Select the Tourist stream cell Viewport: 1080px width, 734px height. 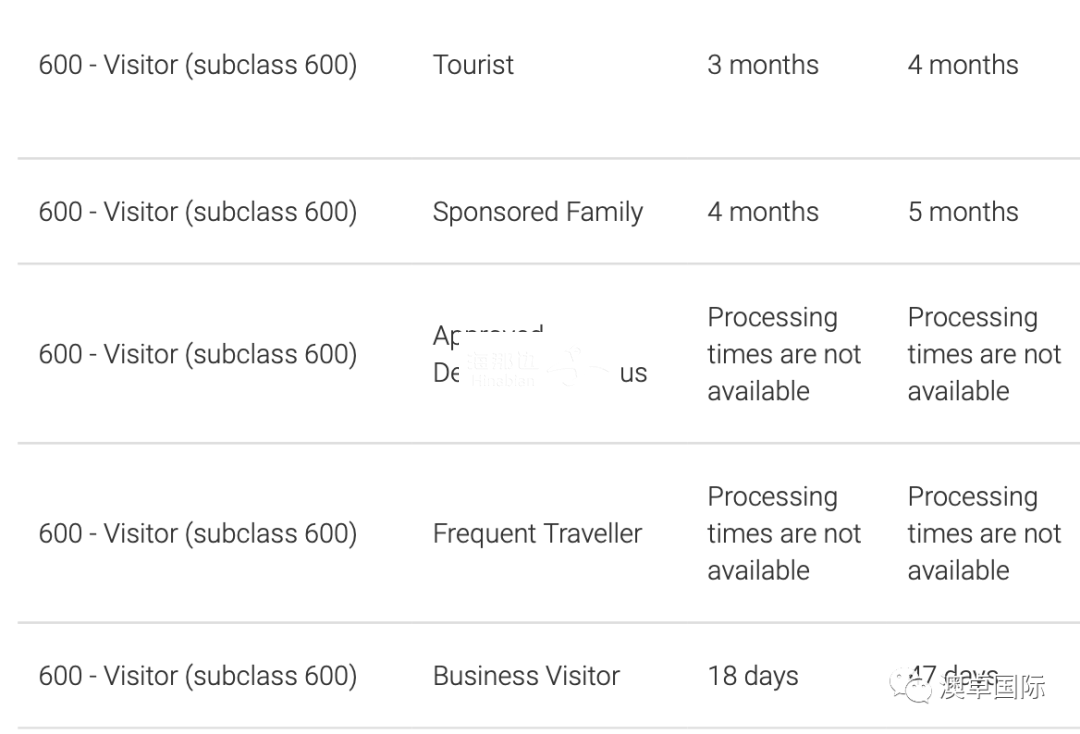point(473,65)
